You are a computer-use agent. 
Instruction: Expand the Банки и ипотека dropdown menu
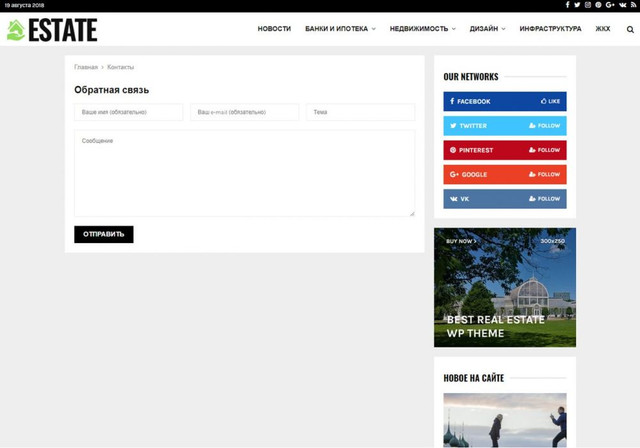[340, 29]
